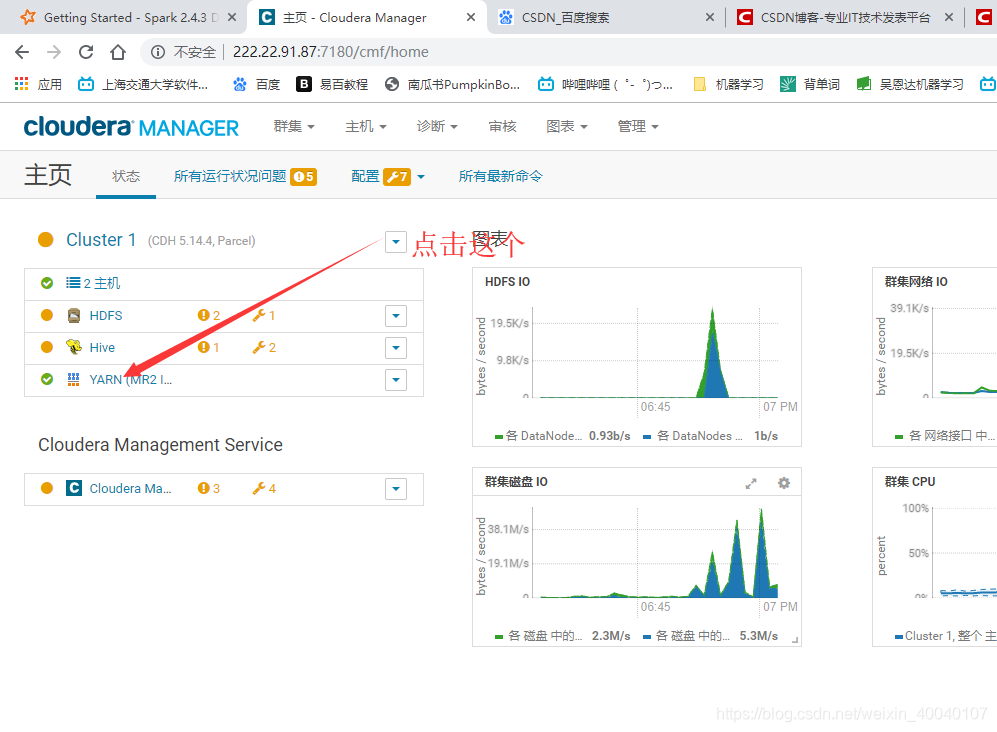Open Hive configuration wrench issues 2
Image resolution: width=997 pixels, height=732 pixels.
264,347
